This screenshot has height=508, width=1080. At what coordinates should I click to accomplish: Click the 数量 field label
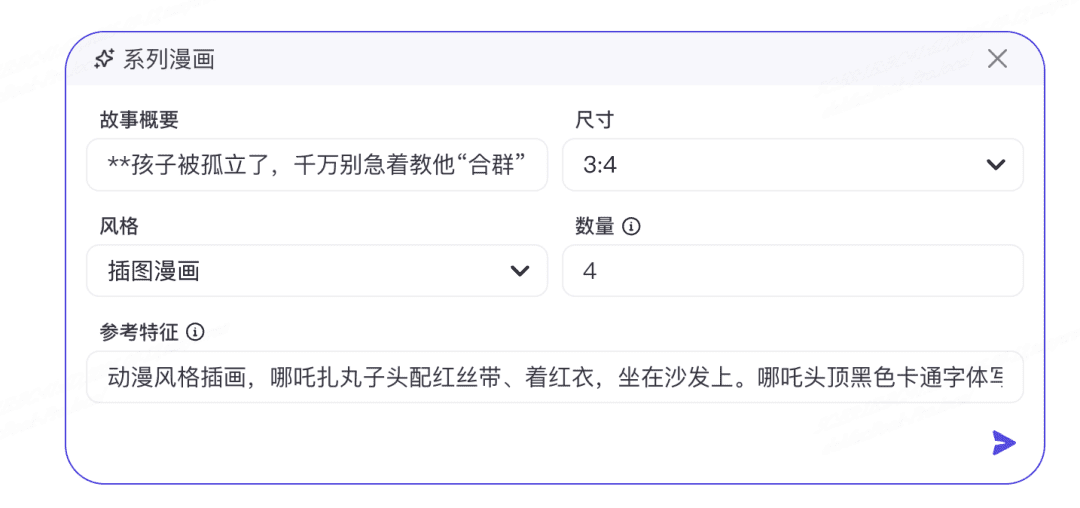tap(594, 226)
